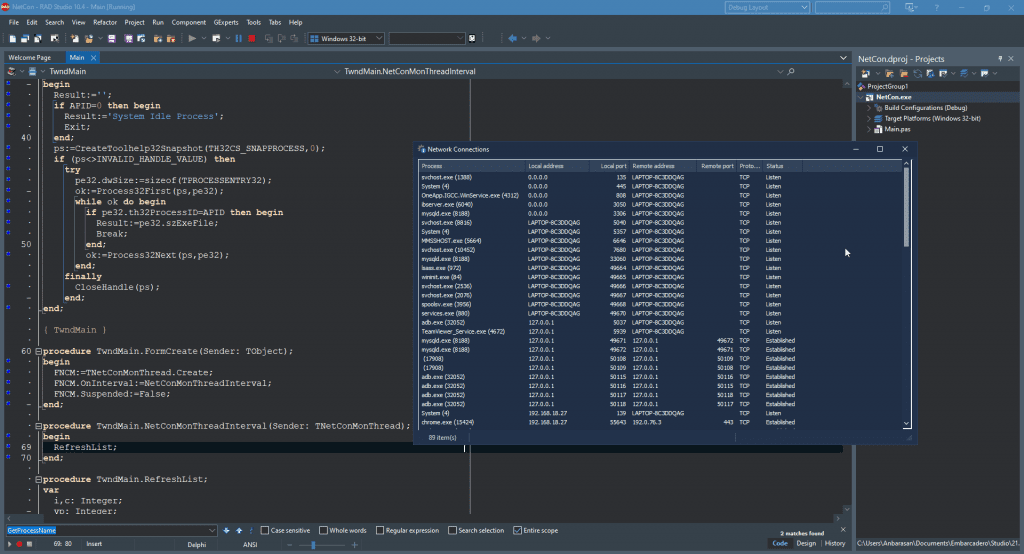Viewport: 1024px width, 554px height.
Task: Open the search history dropdown of find box
Action: pyautogui.click(x=212, y=530)
